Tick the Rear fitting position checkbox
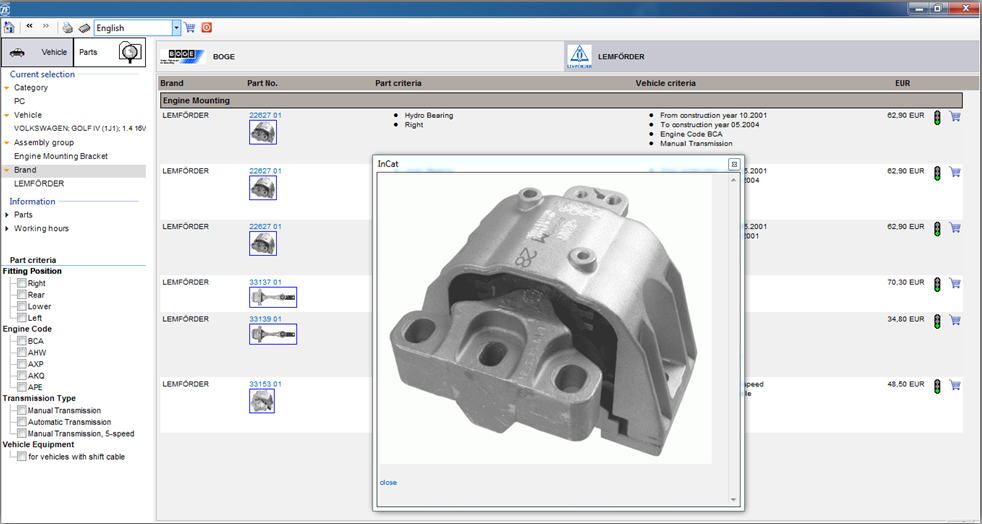This screenshot has width=982, height=524. point(22,294)
